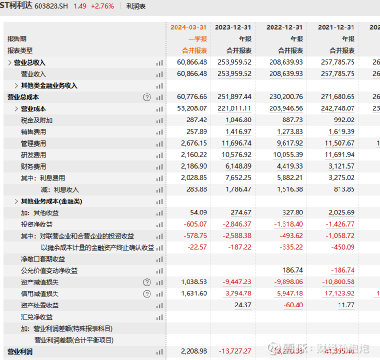Open chart icon for 加:其他收益 row
The height and width of the screenshot is (360, 380).
point(160,213)
